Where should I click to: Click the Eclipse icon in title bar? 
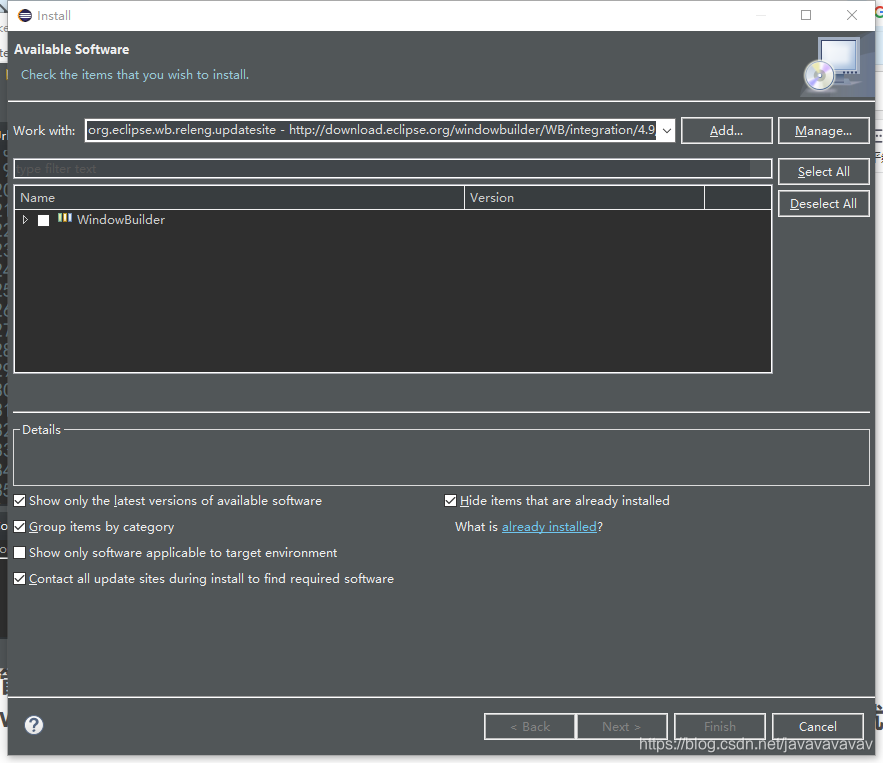25,15
